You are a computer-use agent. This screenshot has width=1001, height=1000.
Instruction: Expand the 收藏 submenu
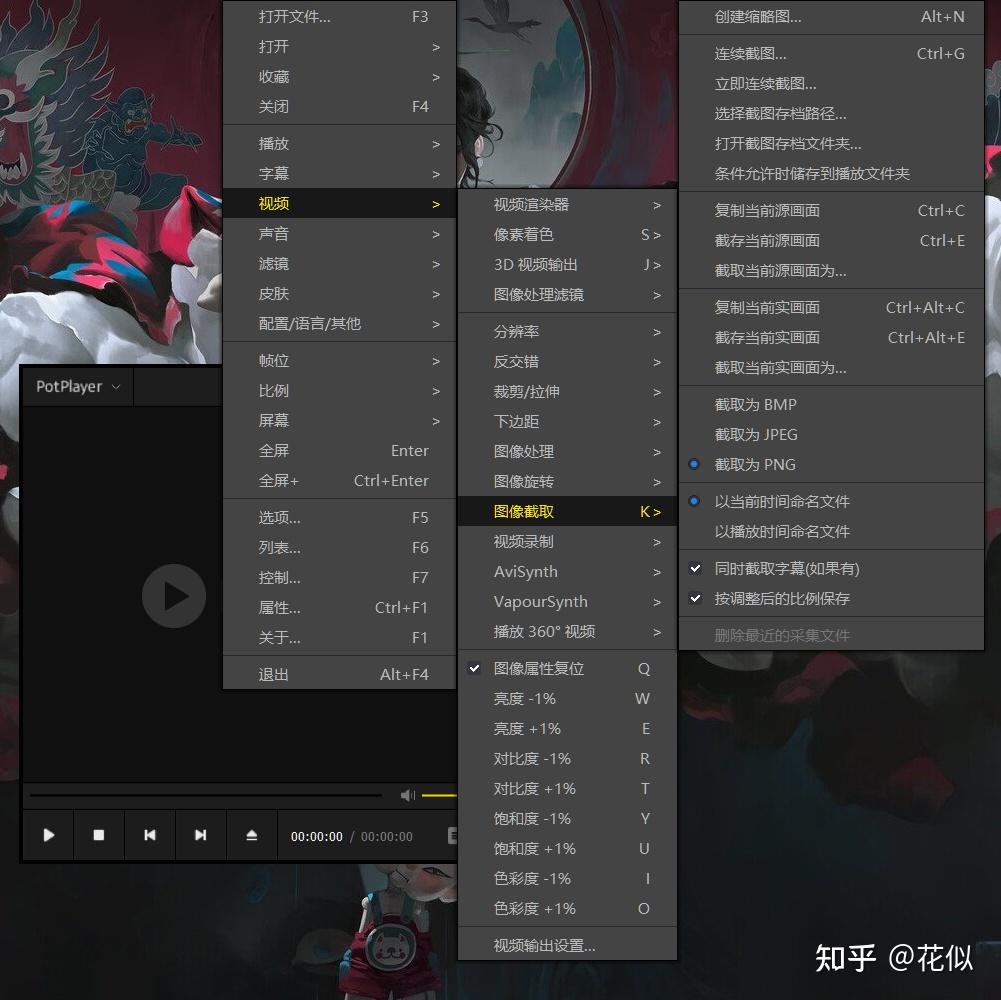[x=340, y=77]
